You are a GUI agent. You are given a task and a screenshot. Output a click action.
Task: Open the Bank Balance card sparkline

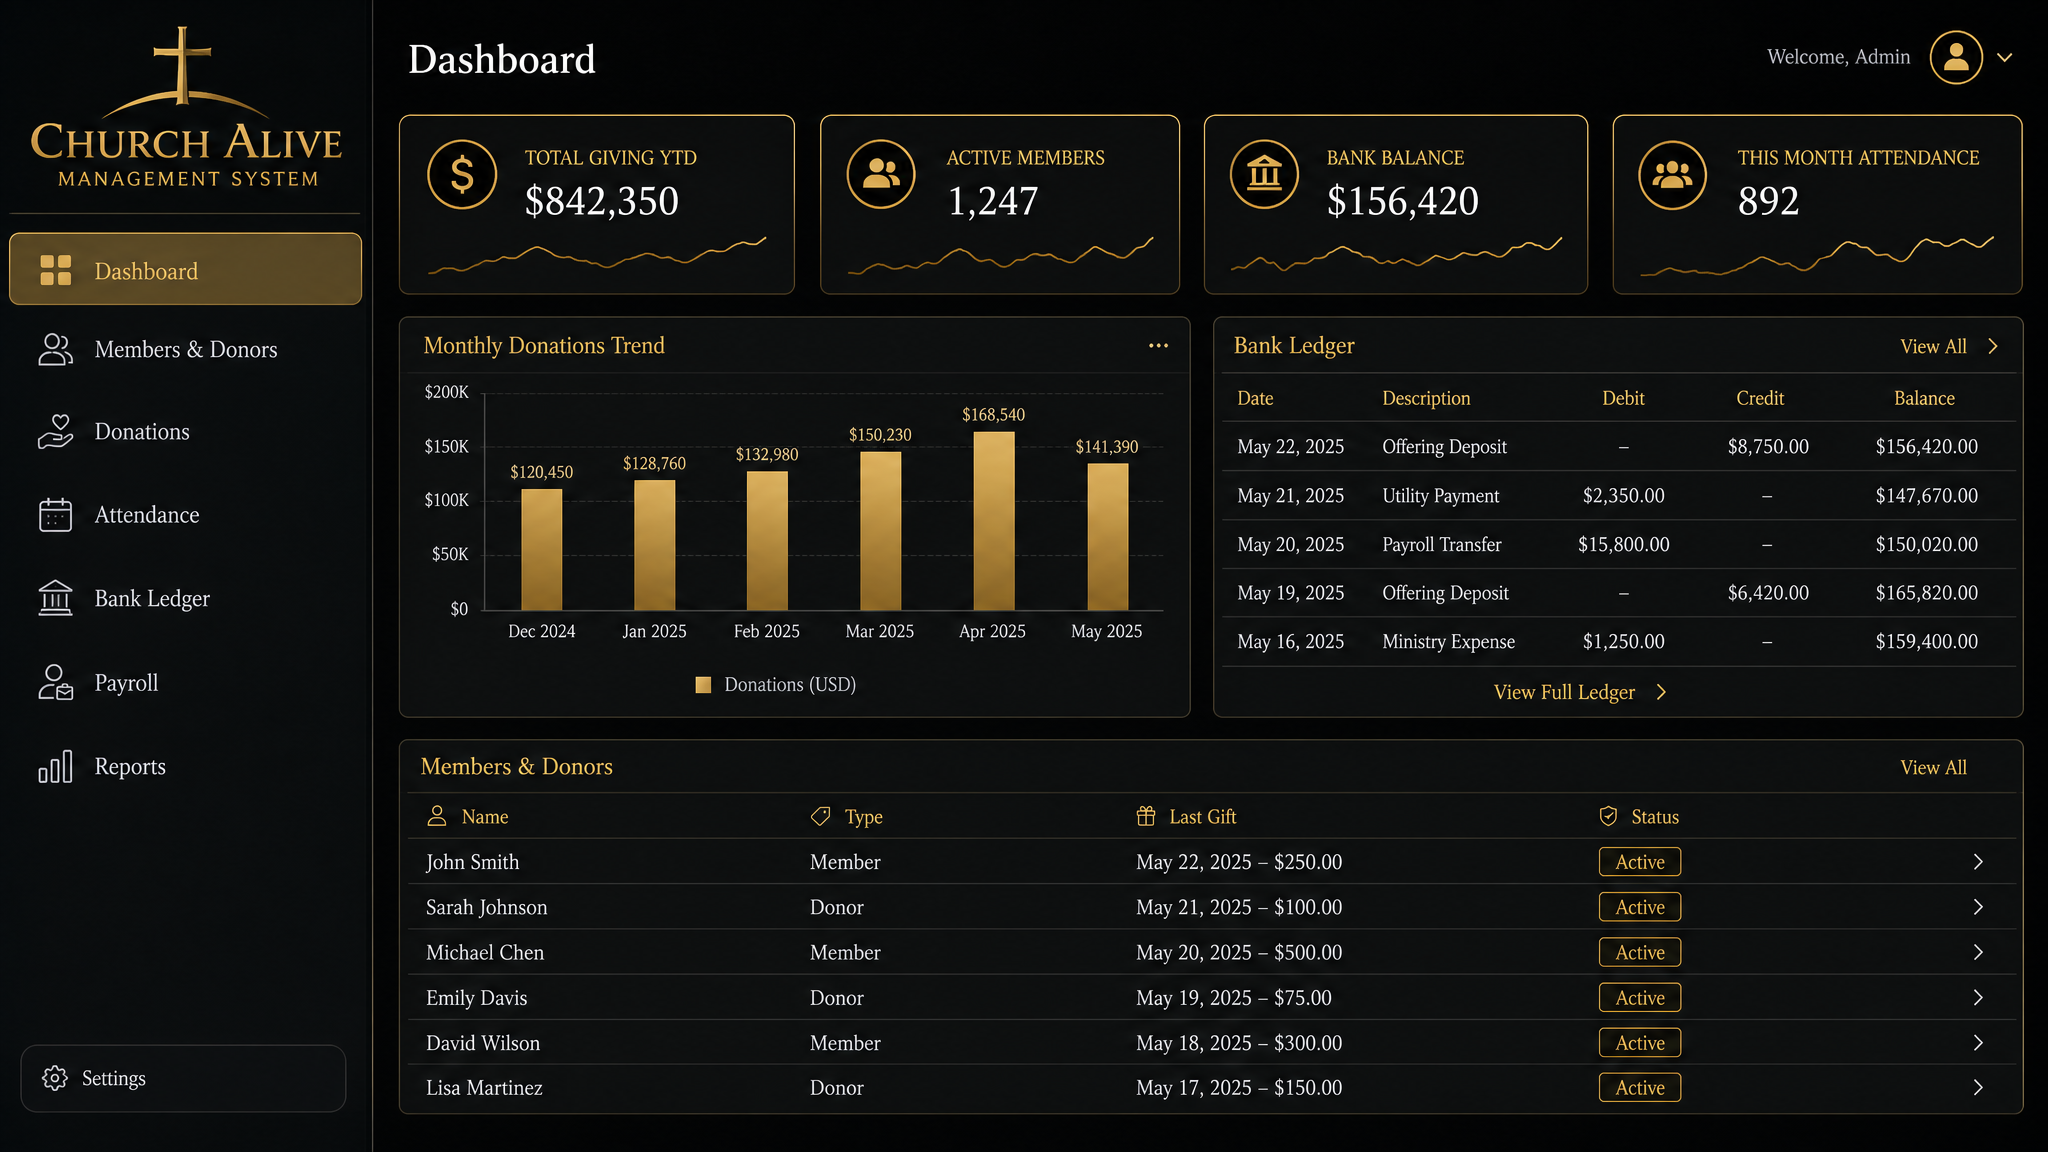[1396, 256]
